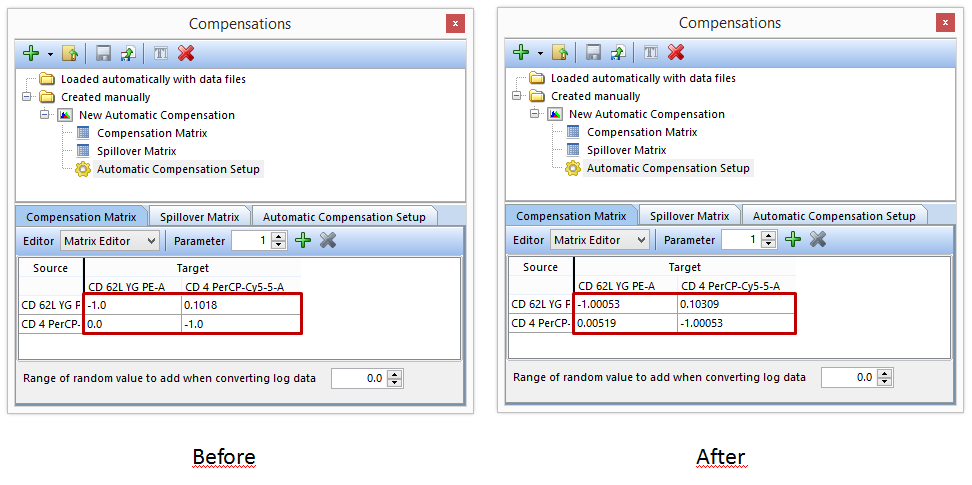This screenshot has height=485, width=972.
Task: Click the gray remove parameter X in the After editor bar
Action: pyautogui.click(x=818, y=239)
